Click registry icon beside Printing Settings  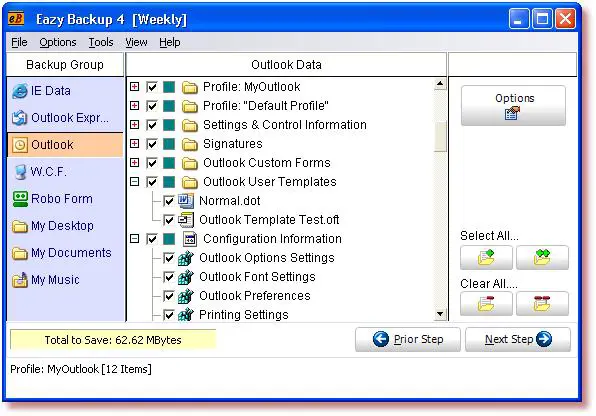click(x=186, y=315)
